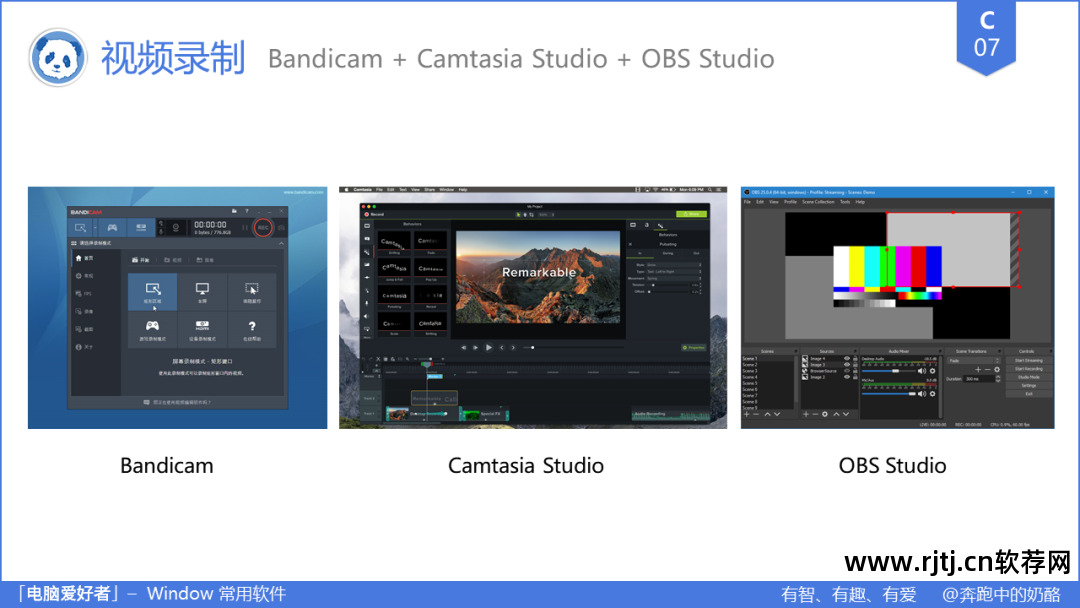Open Camtasia's Movement dropdown in properties
Screen dimensions: 1080x608
pos(674,278)
